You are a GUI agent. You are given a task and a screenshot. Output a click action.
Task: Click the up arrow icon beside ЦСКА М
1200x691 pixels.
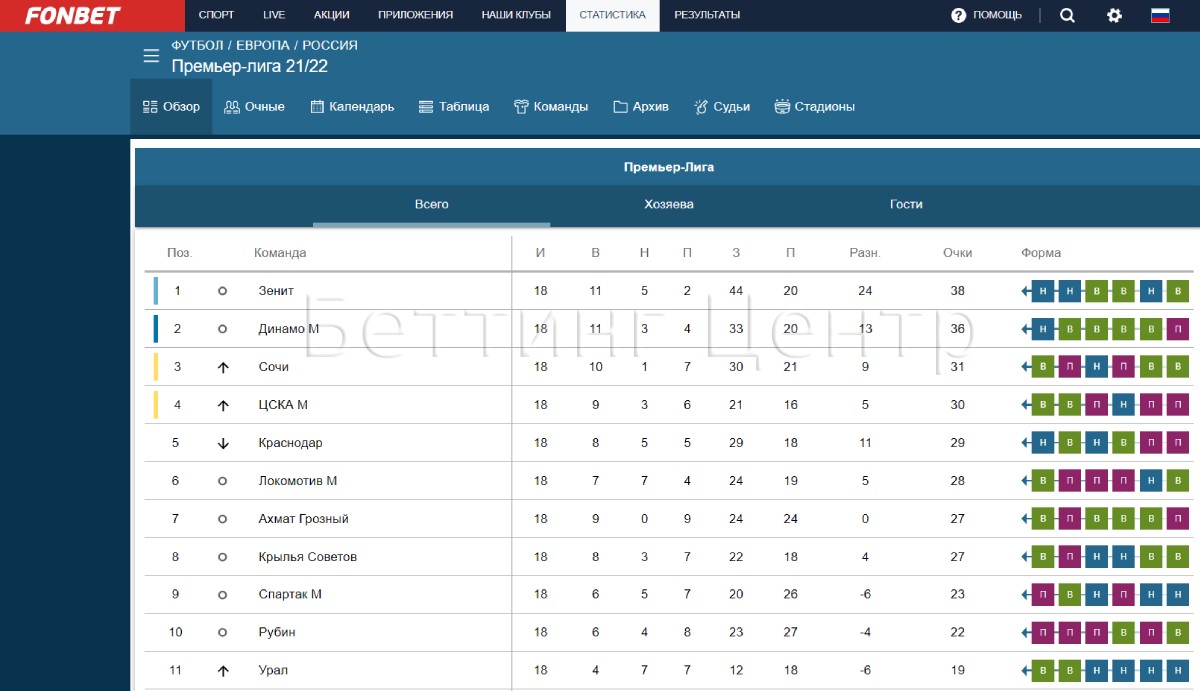223,405
